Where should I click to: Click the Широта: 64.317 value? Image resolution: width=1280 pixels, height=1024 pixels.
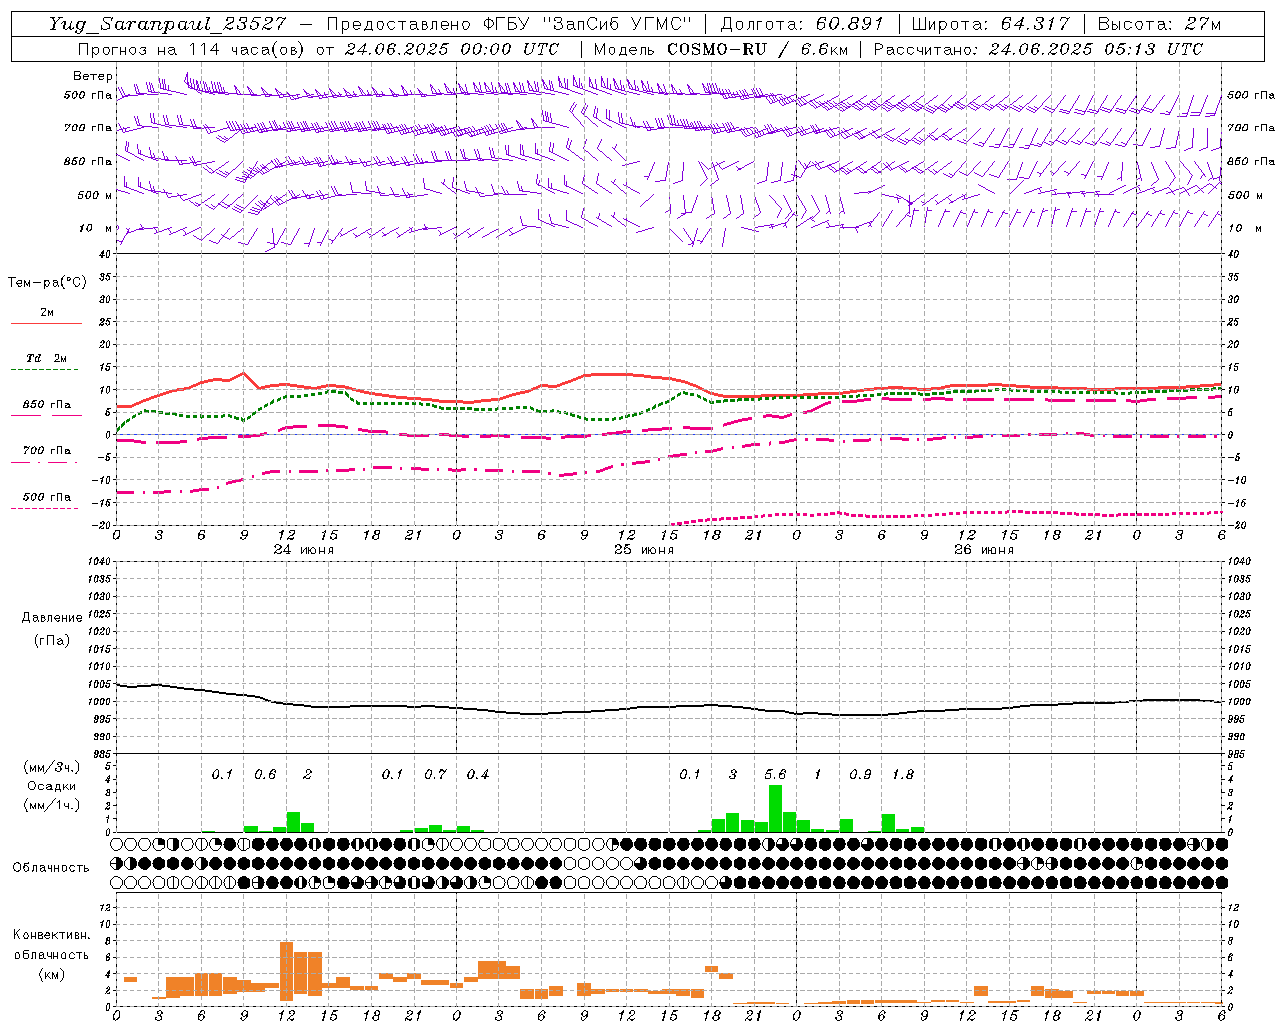click(990, 24)
